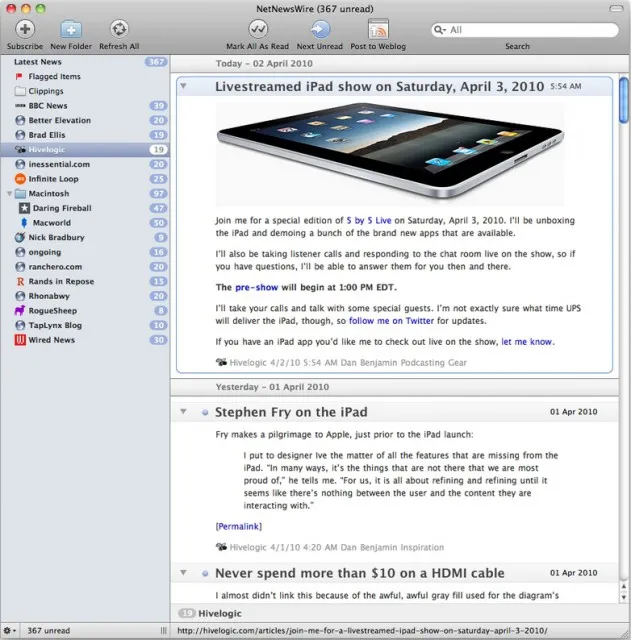Click the iPad image

point(390,154)
